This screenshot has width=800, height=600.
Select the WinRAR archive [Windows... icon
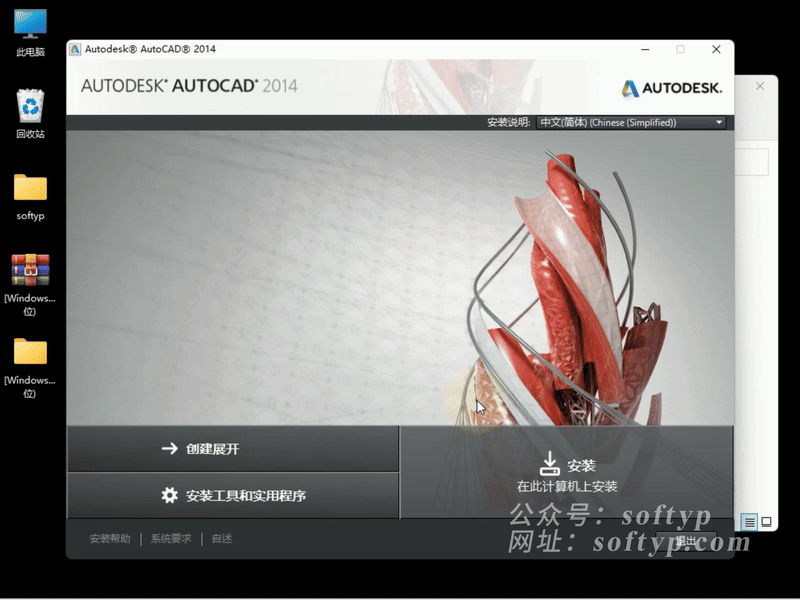coord(30,284)
